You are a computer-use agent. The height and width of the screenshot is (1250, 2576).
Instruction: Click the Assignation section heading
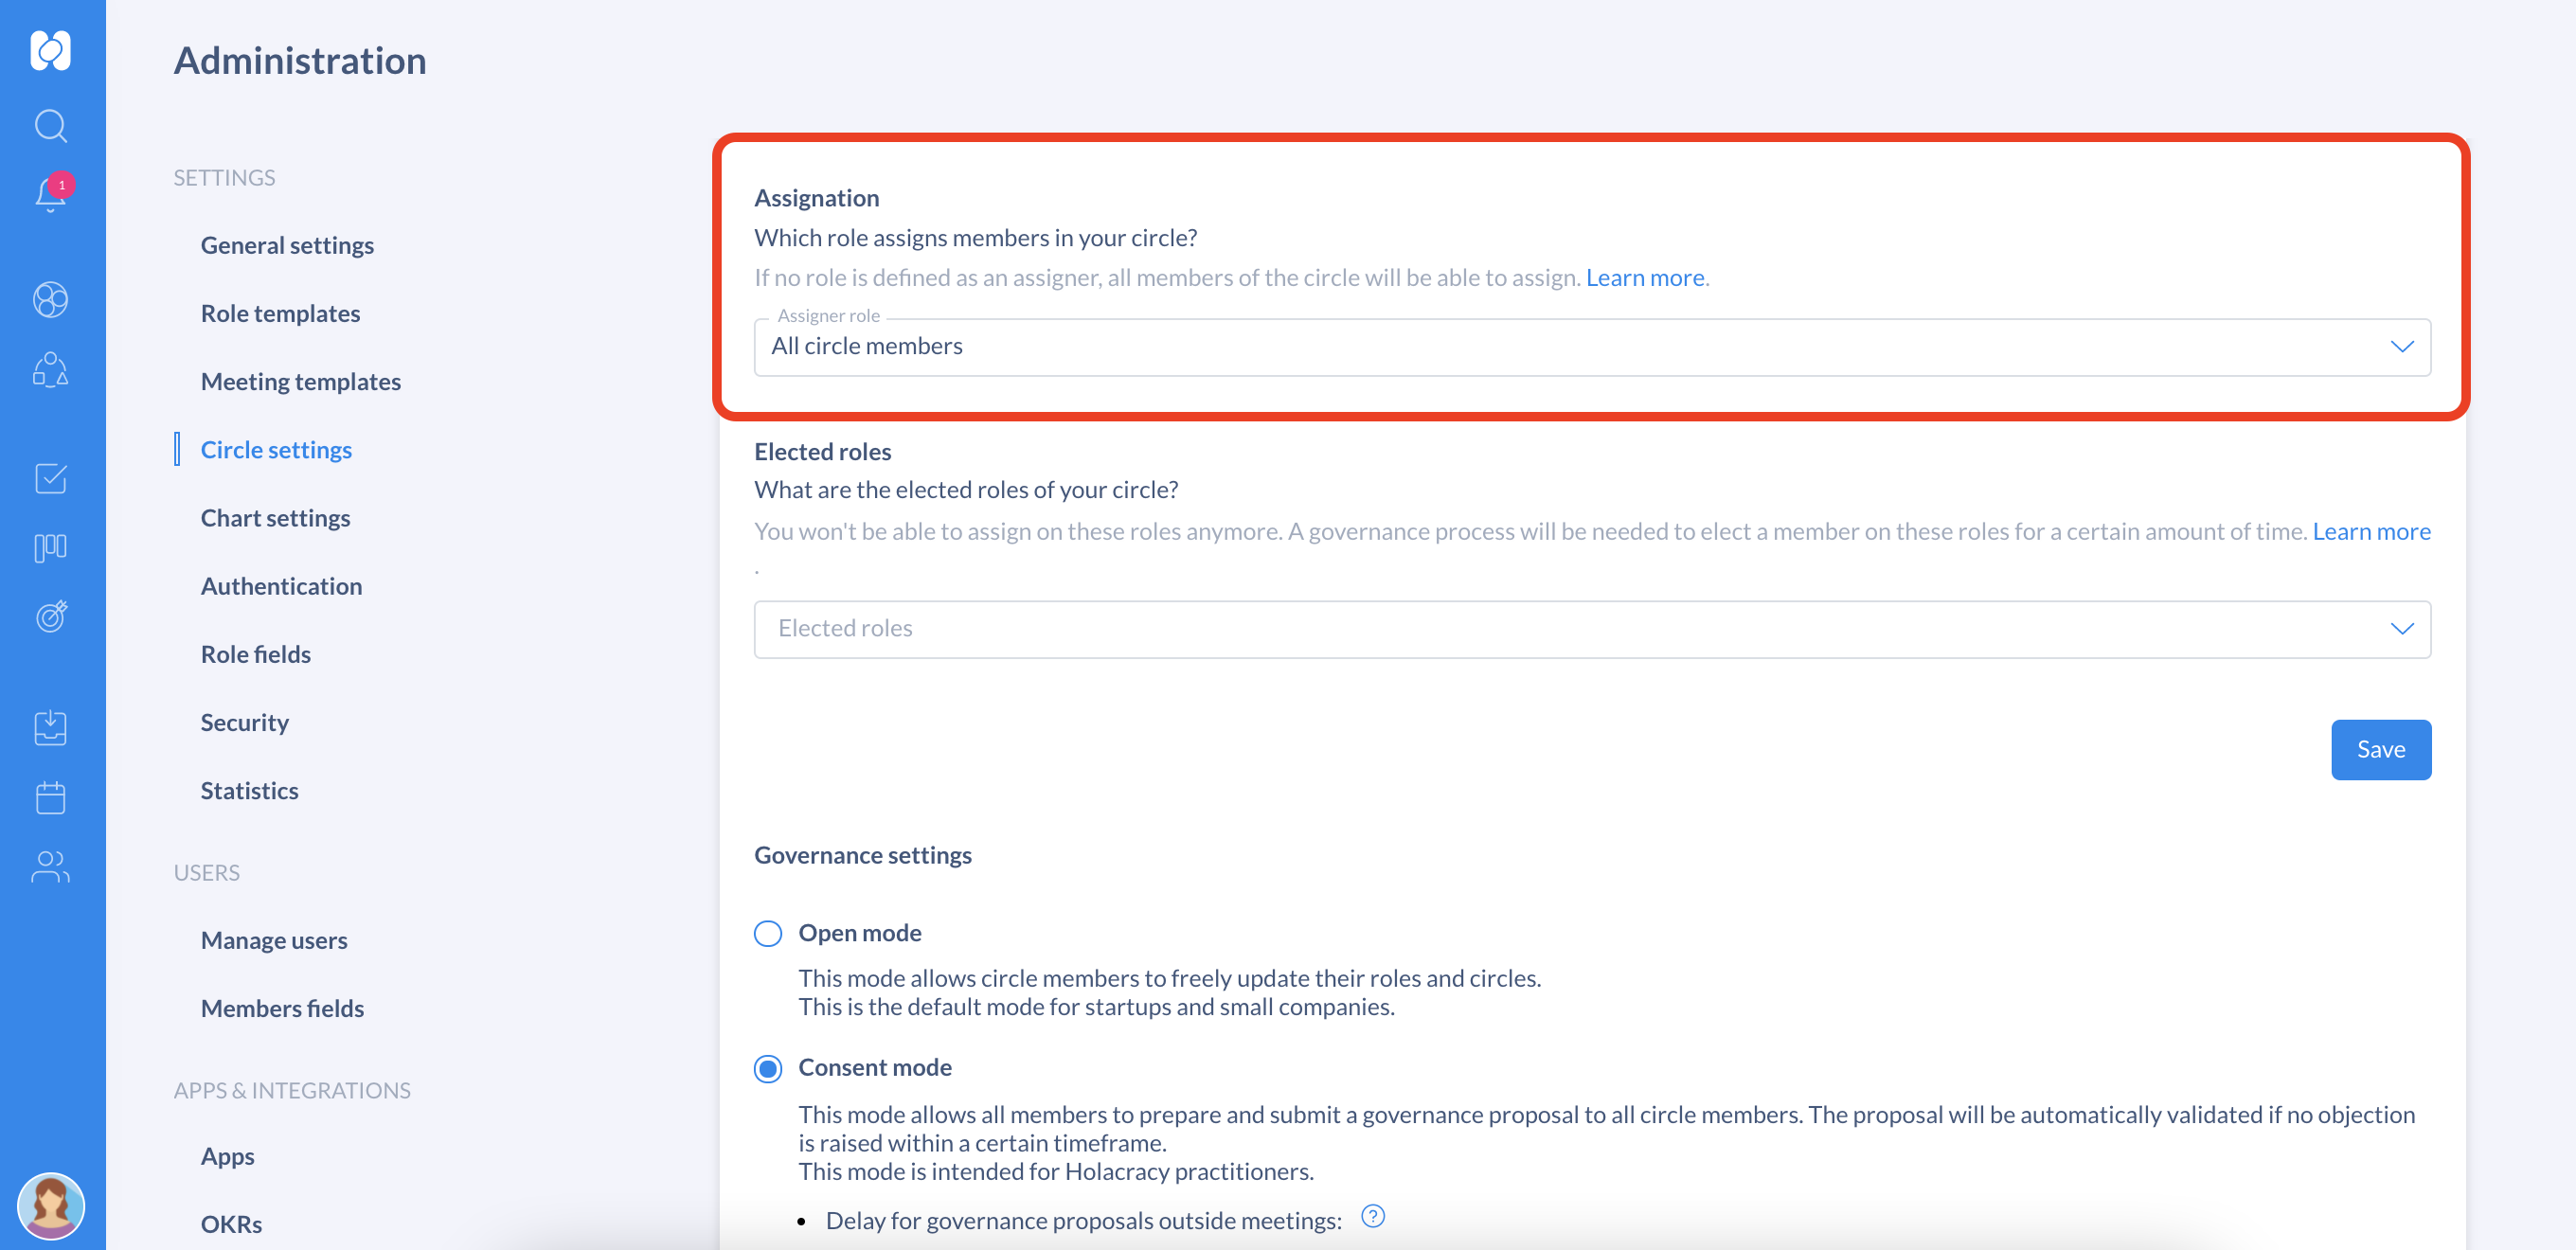coord(816,197)
